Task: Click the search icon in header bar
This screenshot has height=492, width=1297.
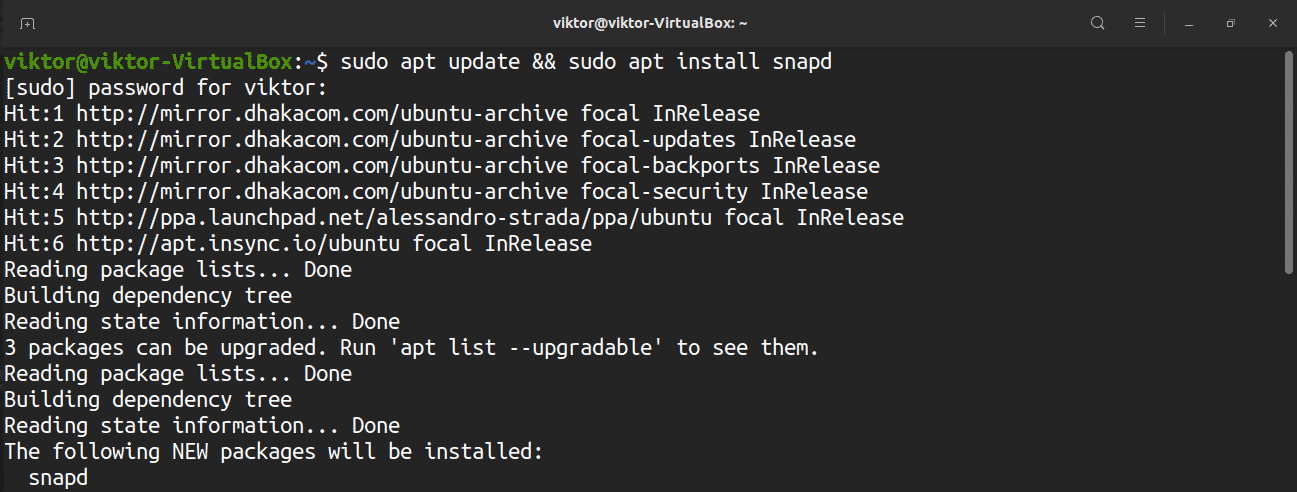Action: 1098,23
